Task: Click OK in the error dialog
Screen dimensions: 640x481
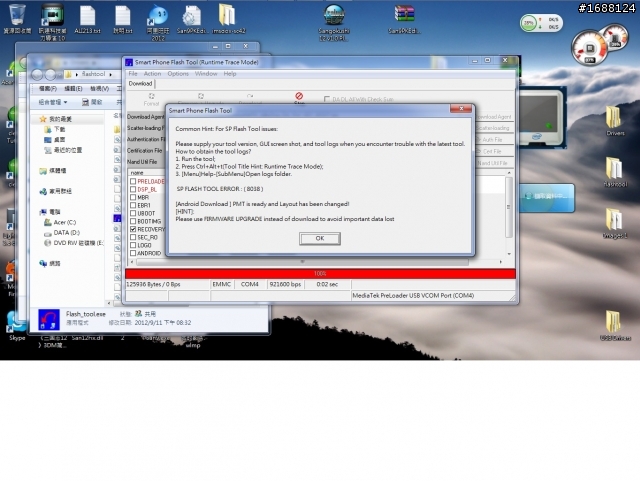Action: [x=320, y=238]
